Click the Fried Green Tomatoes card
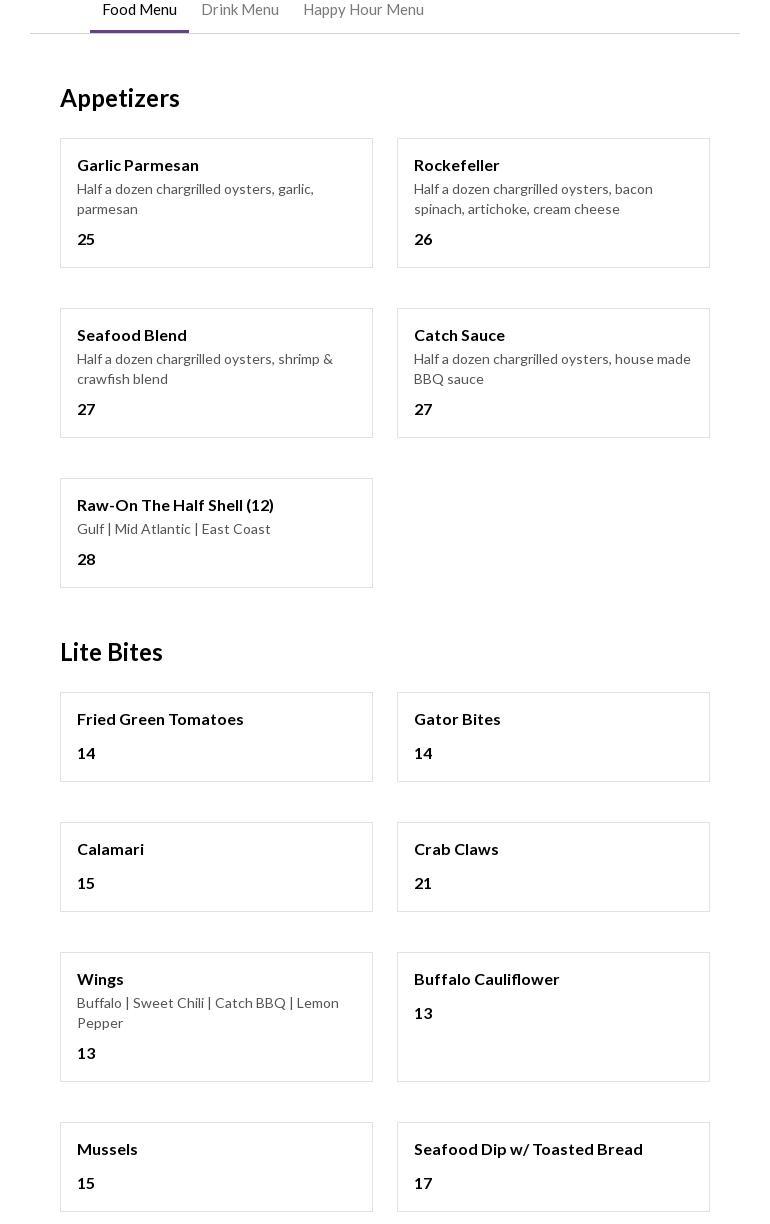 click(216, 737)
